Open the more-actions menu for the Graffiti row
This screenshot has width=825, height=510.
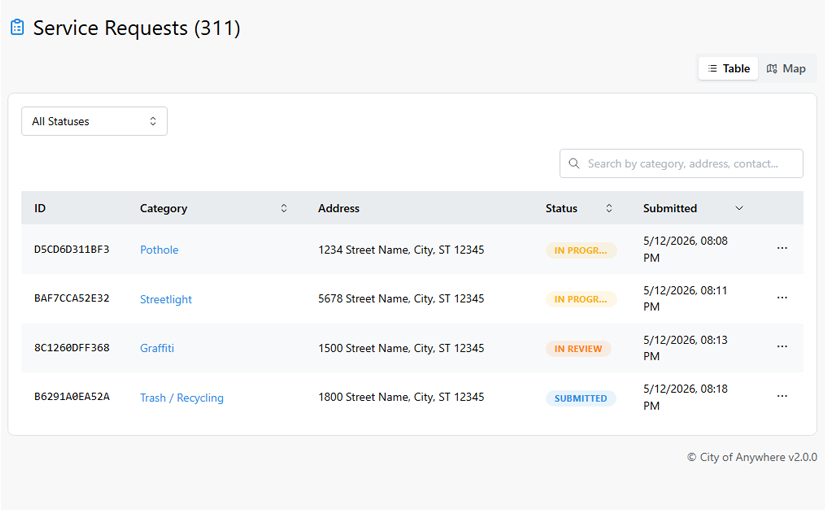coord(782,346)
